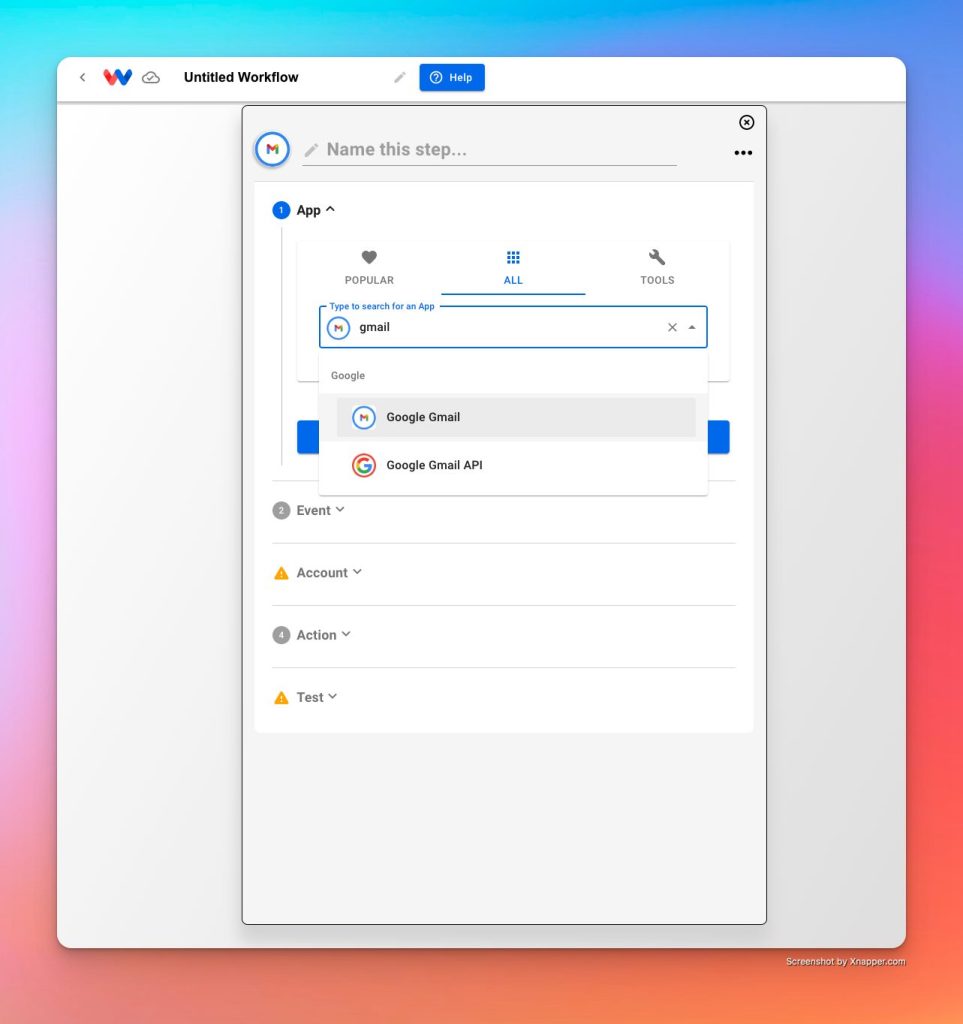The image size is (963, 1024).
Task: Click the app search field containing gmail
Action: [x=513, y=327]
